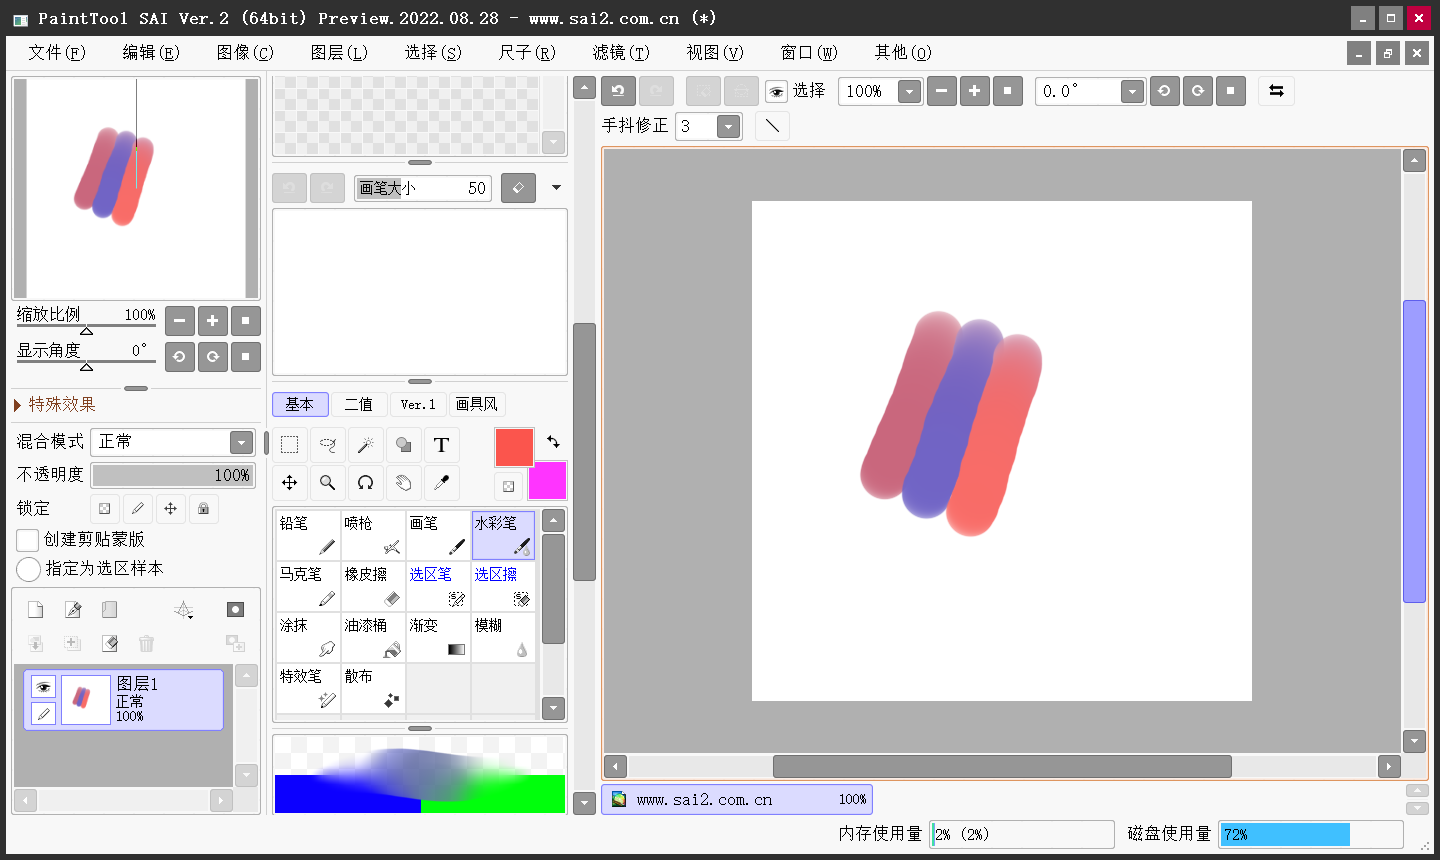Image resolution: width=1440 pixels, height=860 pixels.
Task: Select the 散布 scatter brush
Action: pyautogui.click(x=373, y=688)
